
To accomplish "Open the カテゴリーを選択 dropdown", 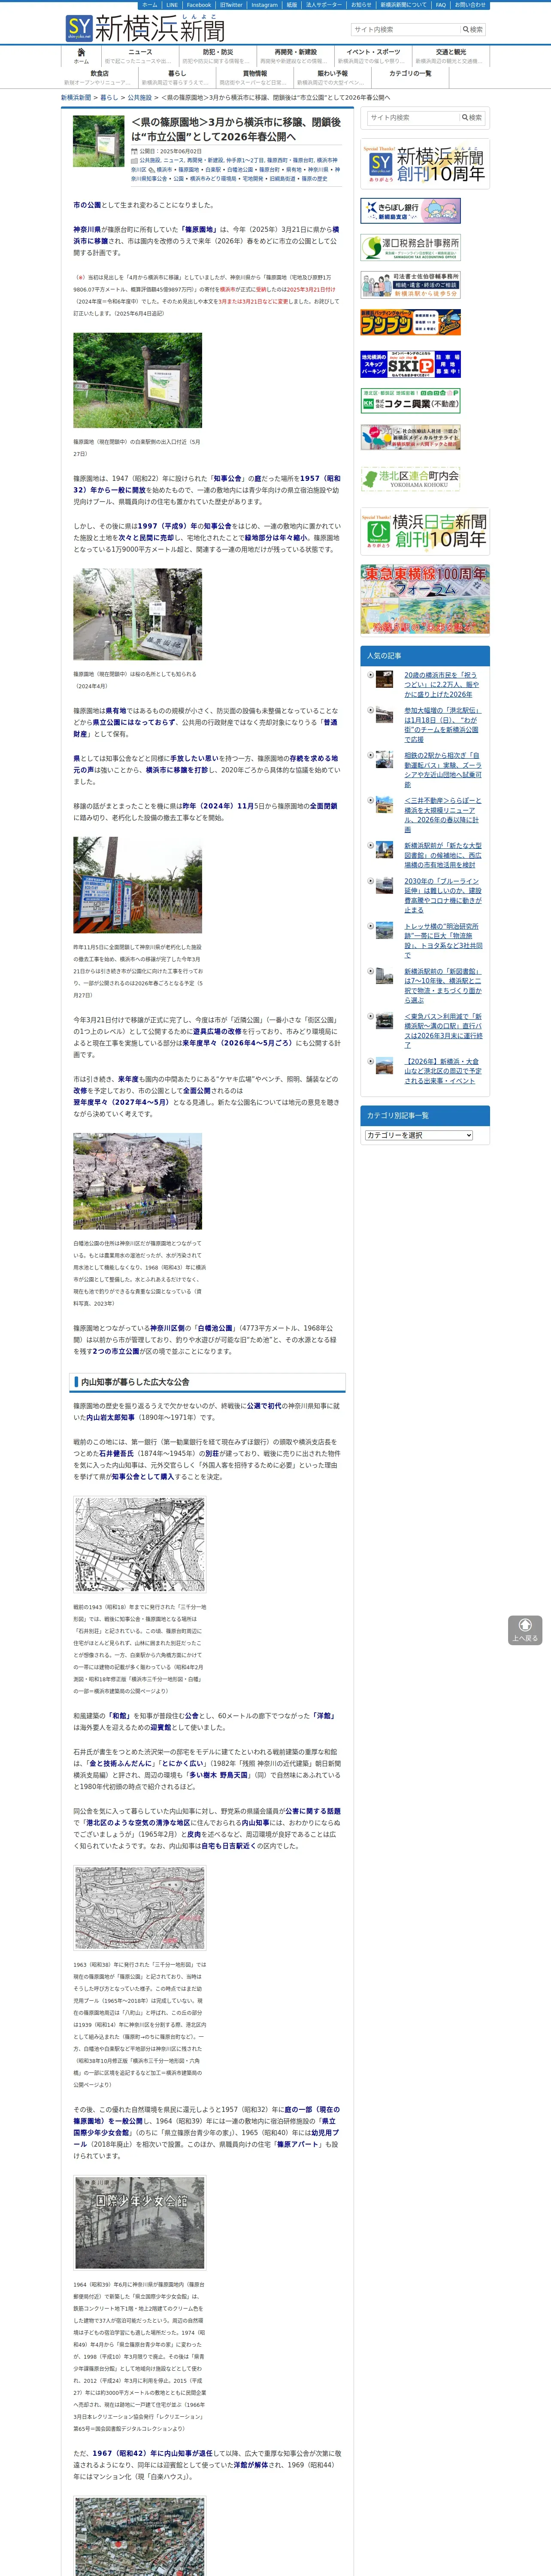I will [x=419, y=1135].
